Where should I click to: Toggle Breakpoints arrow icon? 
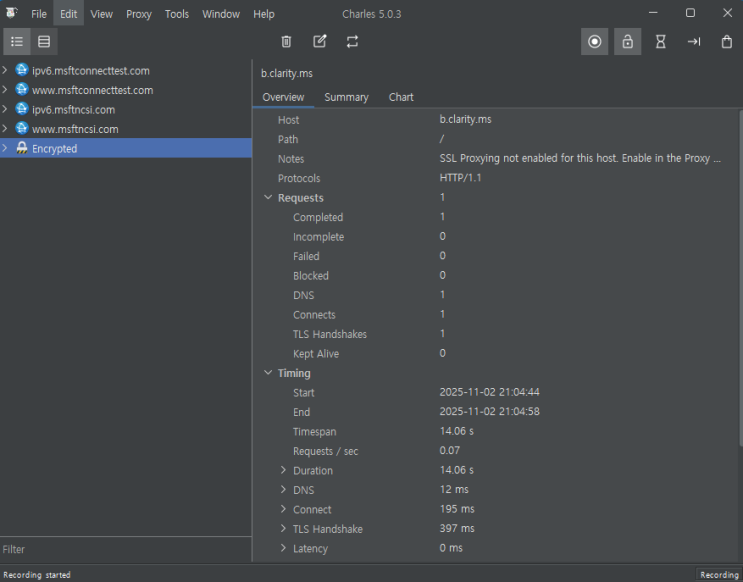(694, 42)
